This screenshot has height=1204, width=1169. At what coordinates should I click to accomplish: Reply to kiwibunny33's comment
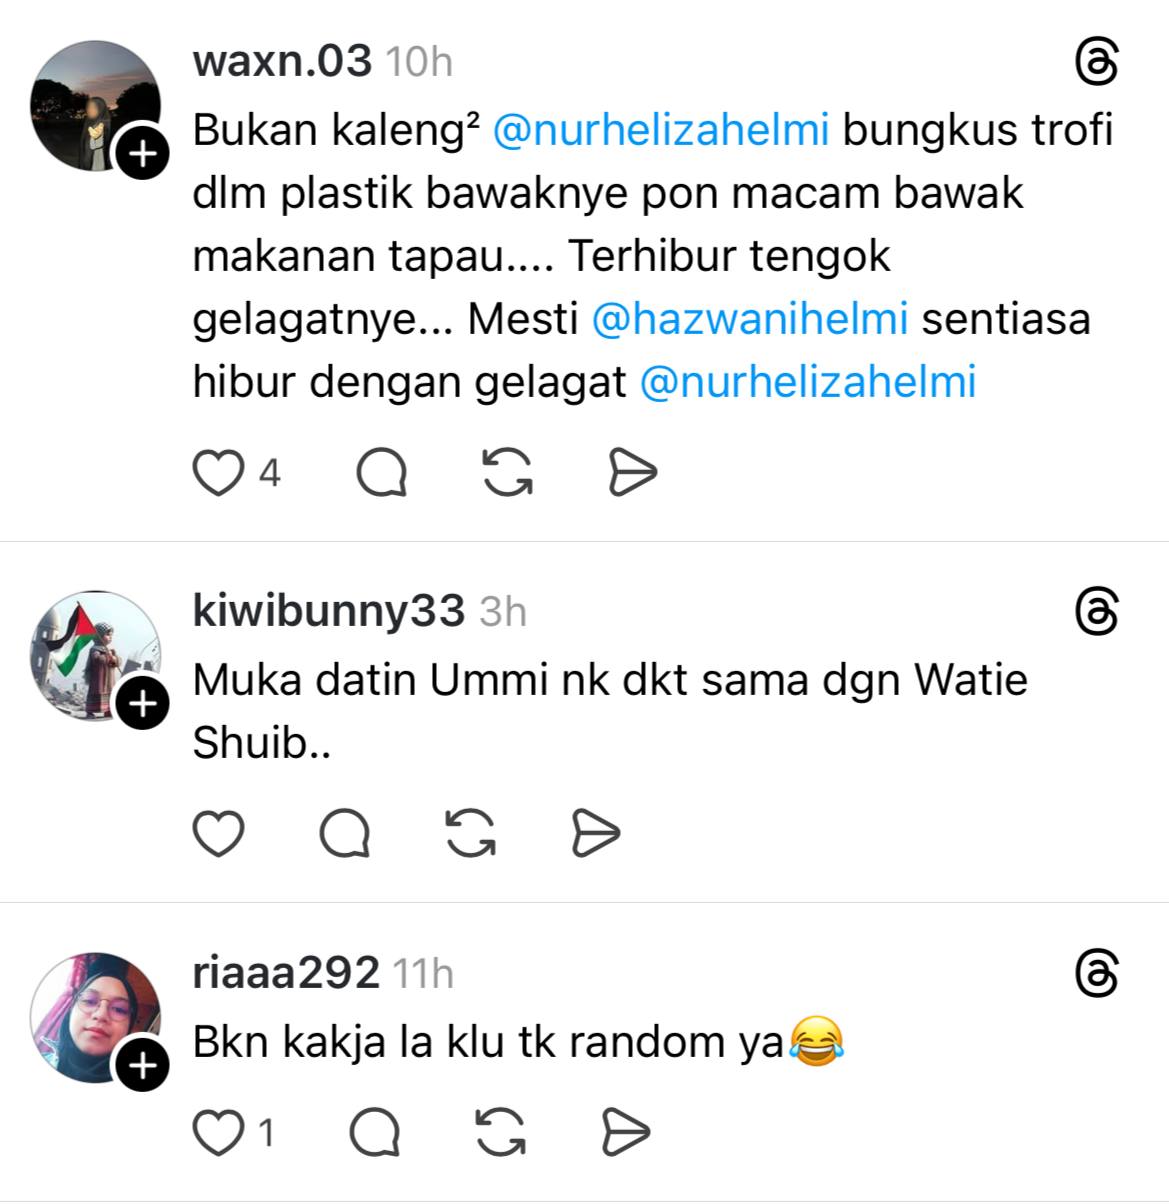click(x=345, y=833)
